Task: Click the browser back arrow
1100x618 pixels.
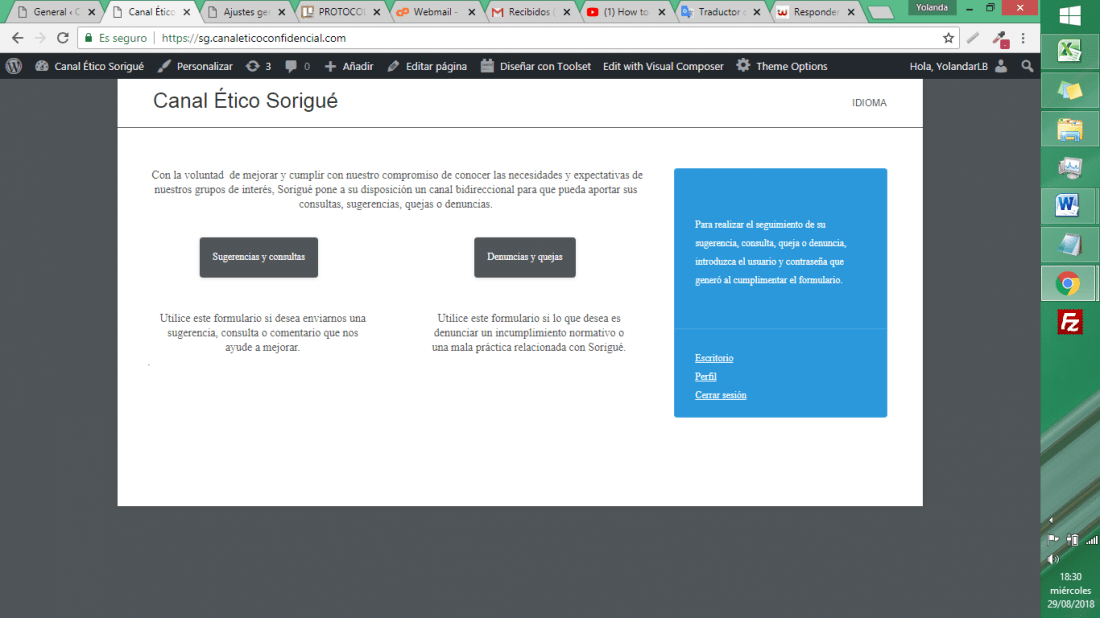Action: 18,38
